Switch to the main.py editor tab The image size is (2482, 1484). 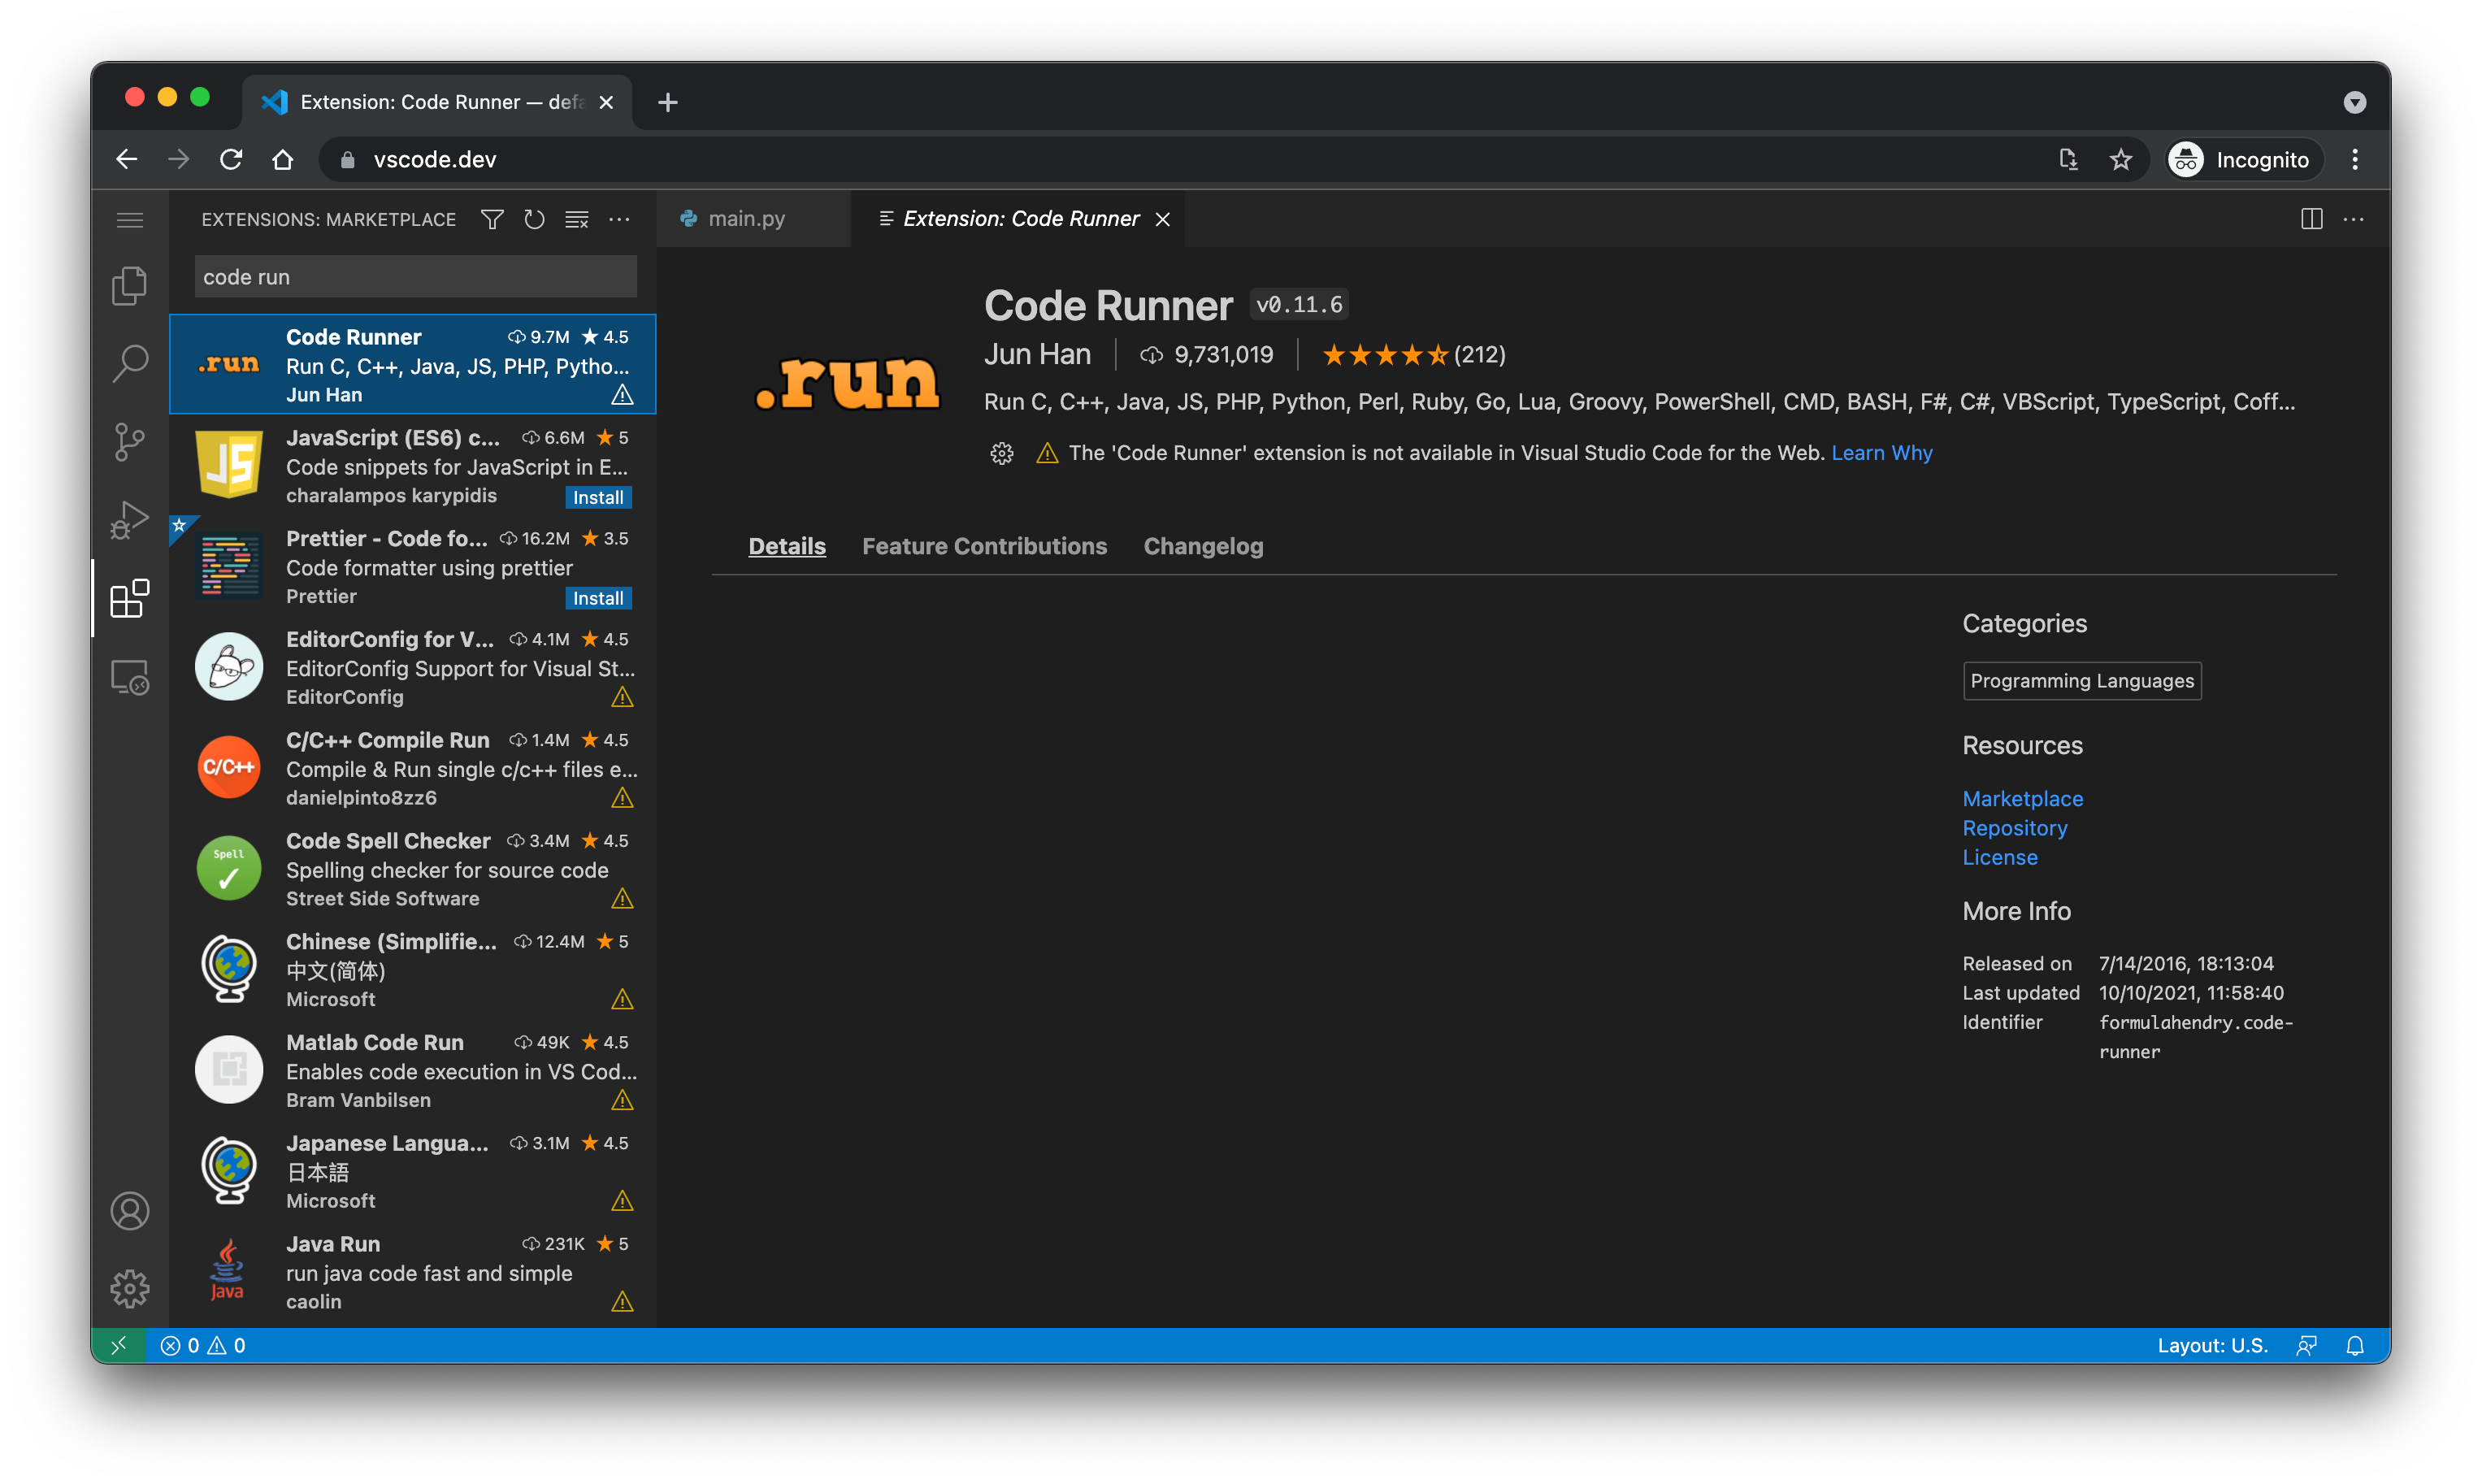click(x=746, y=219)
